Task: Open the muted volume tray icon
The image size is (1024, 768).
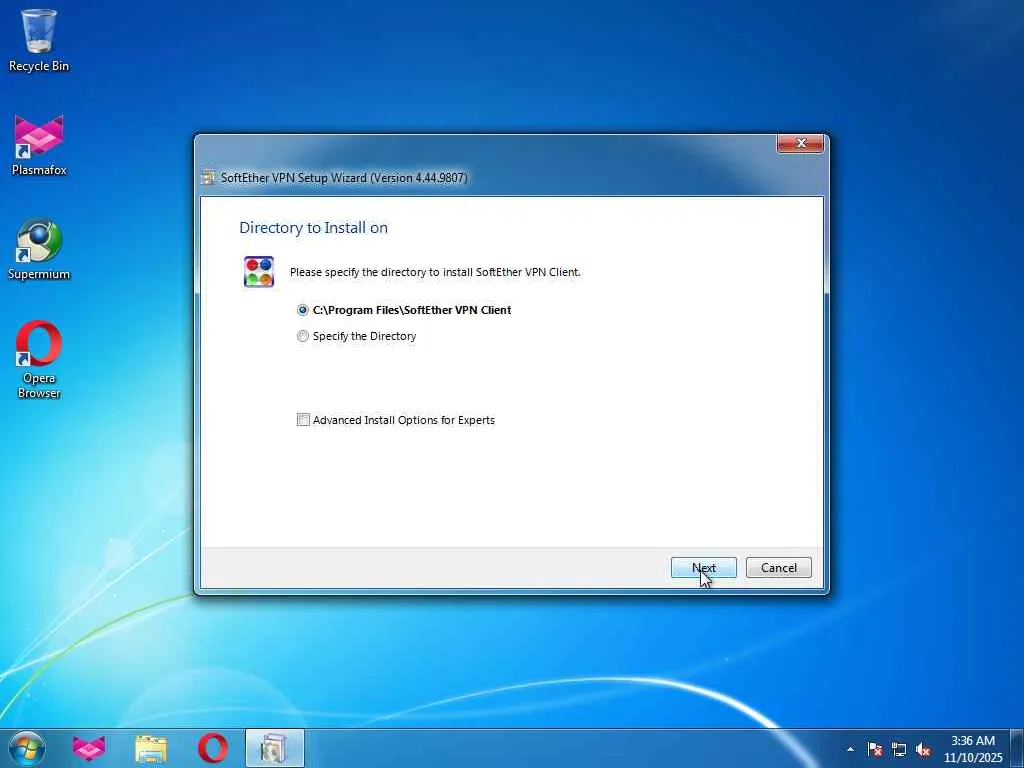Action: coord(923,749)
